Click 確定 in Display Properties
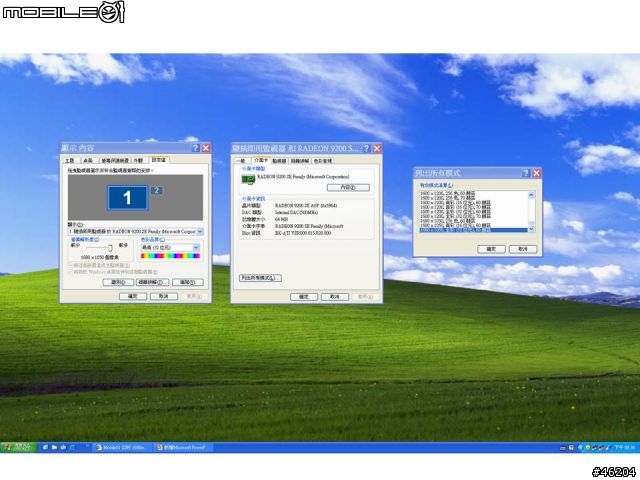 pos(133,296)
